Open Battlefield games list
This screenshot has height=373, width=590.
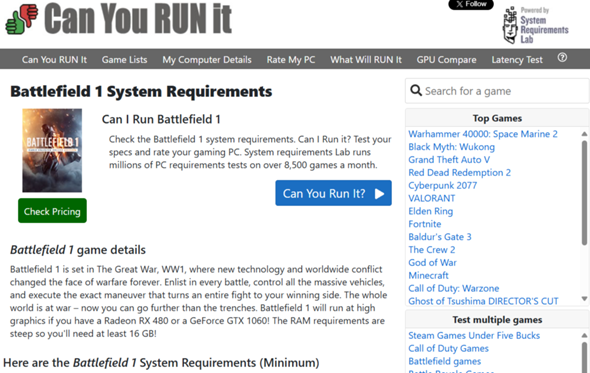pyautogui.click(x=444, y=361)
